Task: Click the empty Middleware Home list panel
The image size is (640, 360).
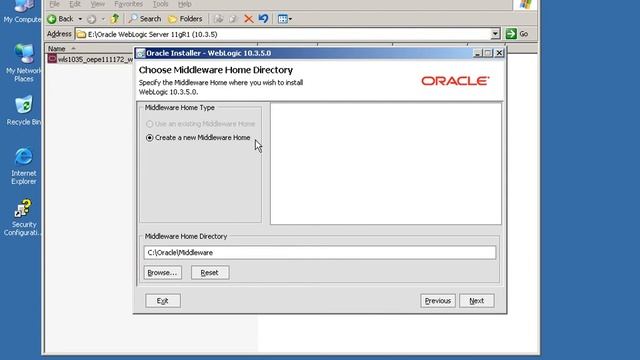Action: (386, 164)
